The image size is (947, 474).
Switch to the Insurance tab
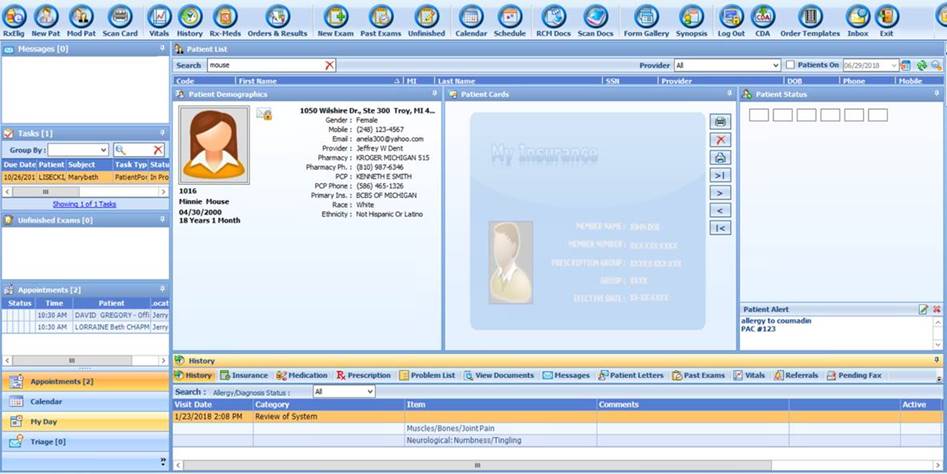coord(243,376)
